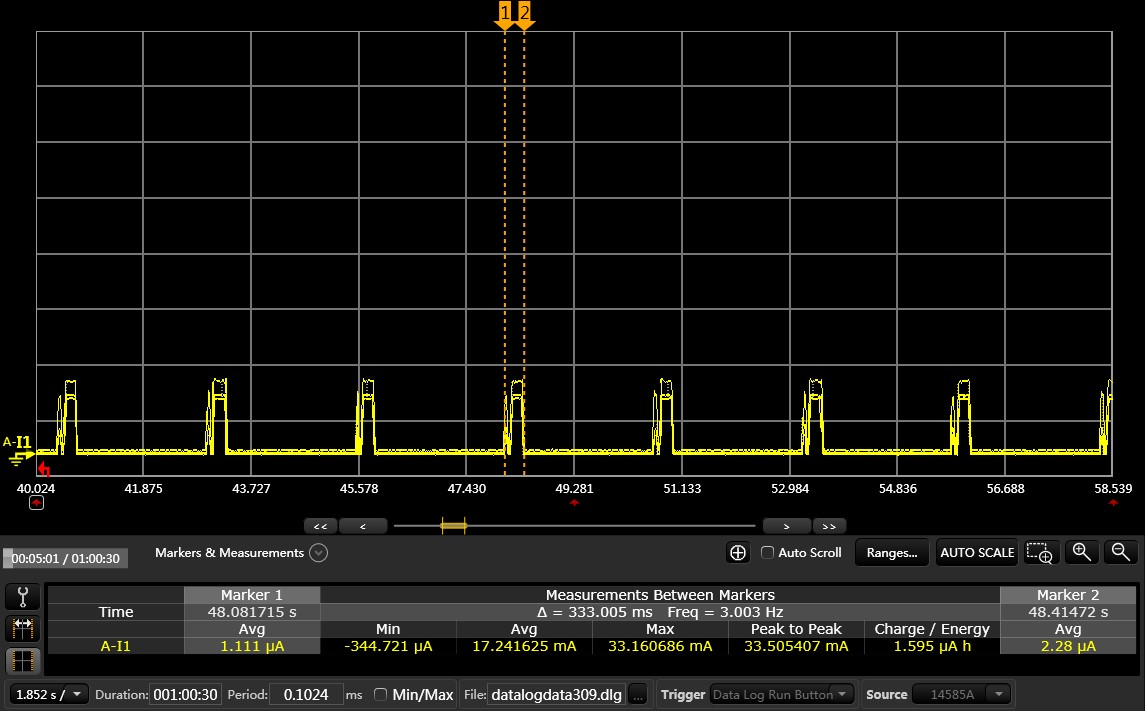This screenshot has height=711, width=1145.
Task: Expand the Markers & Measurements chevron
Action: (318, 553)
